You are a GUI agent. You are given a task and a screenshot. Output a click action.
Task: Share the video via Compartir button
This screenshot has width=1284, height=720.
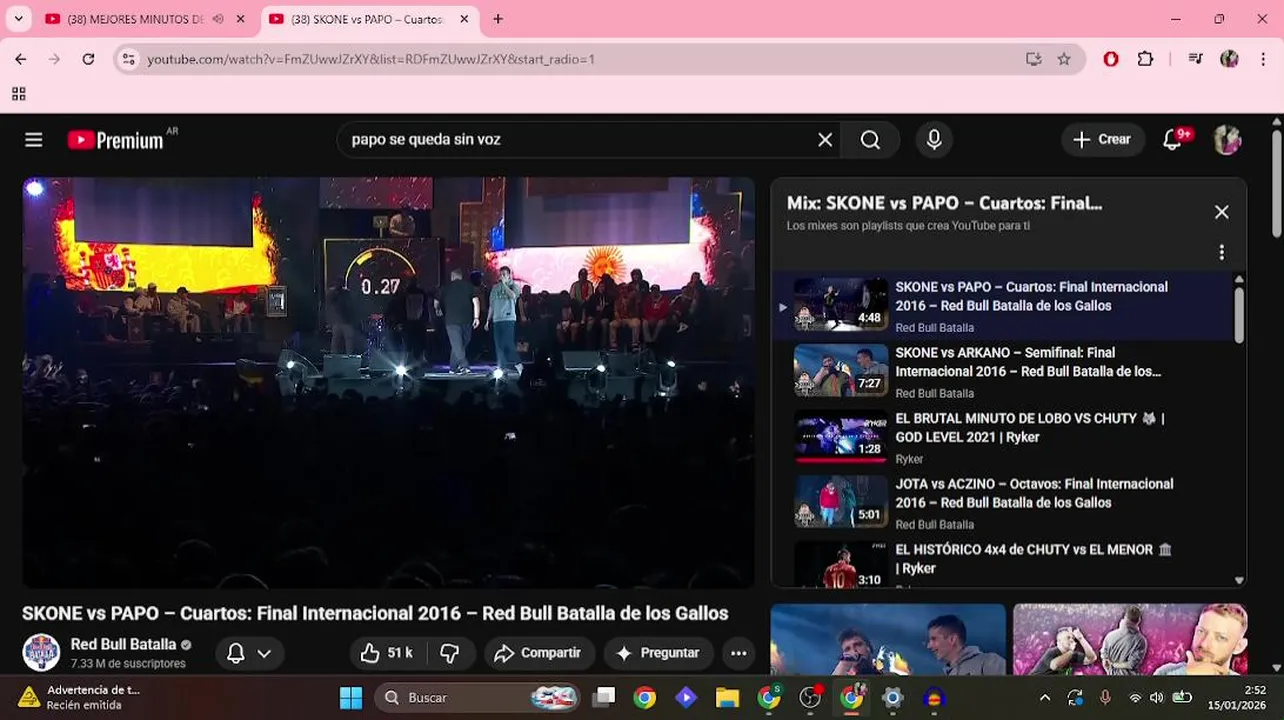click(x=539, y=653)
